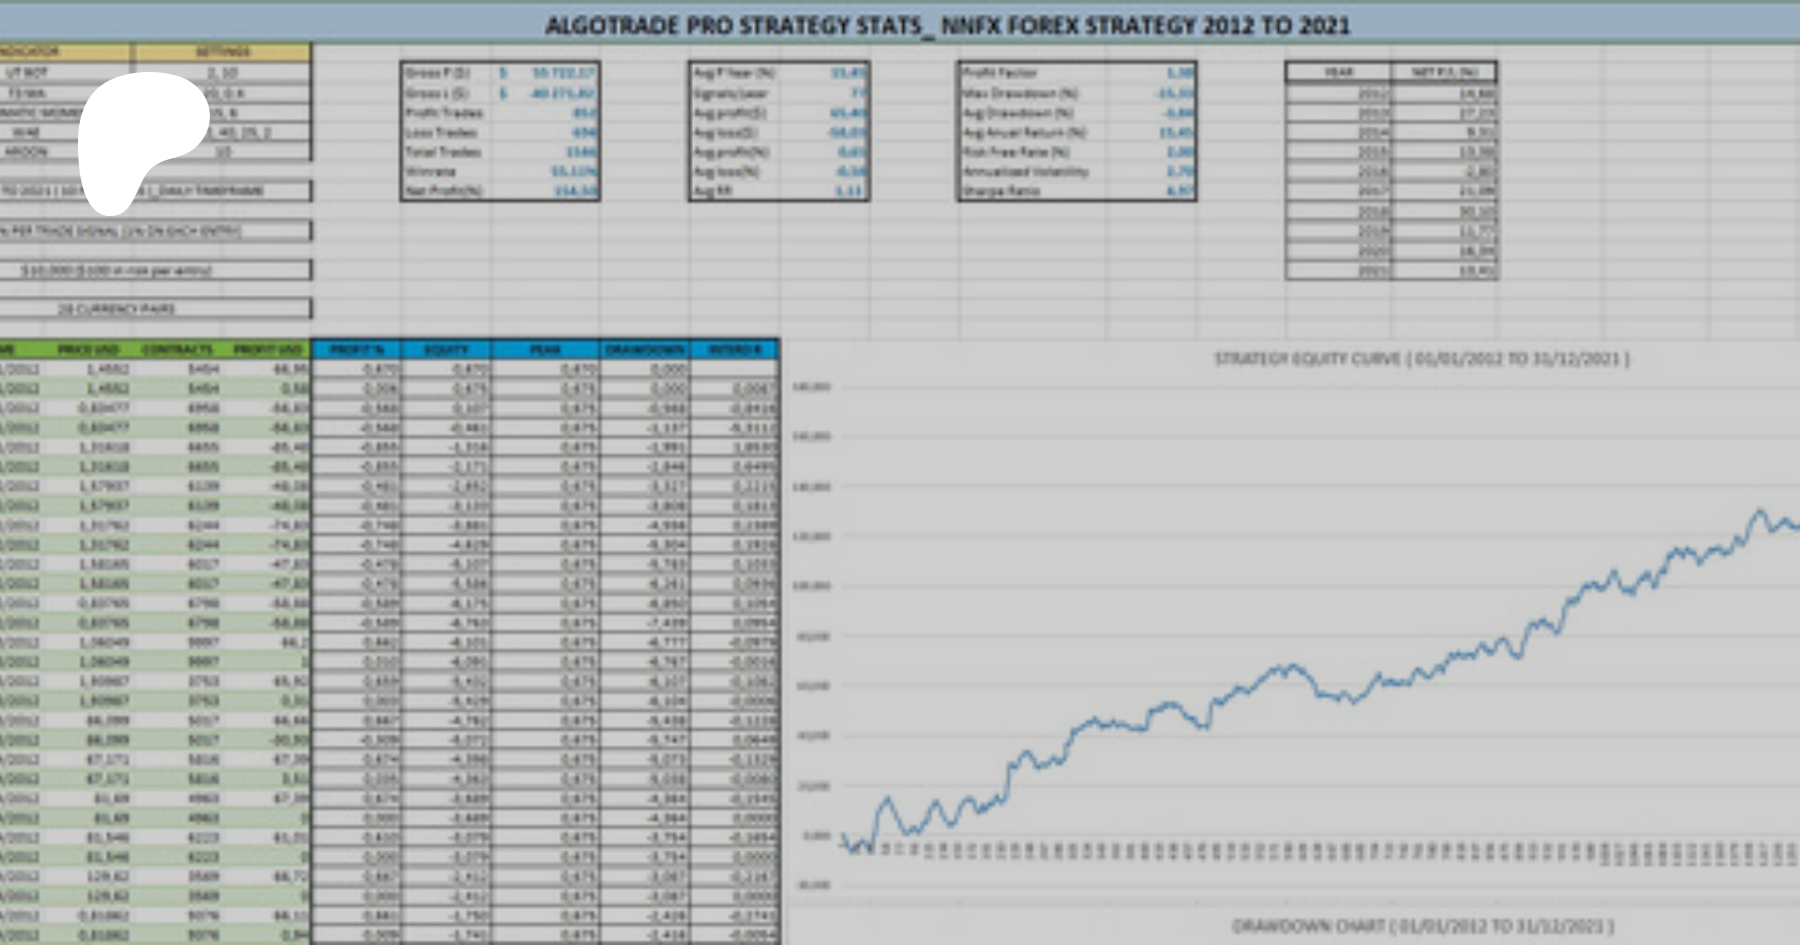Select the Net Profit (%) label cell

(444, 191)
